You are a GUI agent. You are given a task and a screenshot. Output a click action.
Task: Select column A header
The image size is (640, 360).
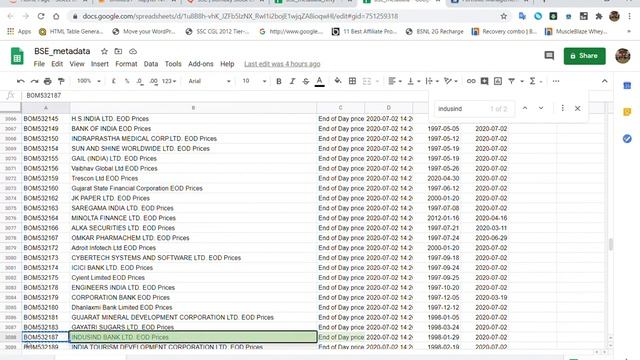[x=46, y=108]
